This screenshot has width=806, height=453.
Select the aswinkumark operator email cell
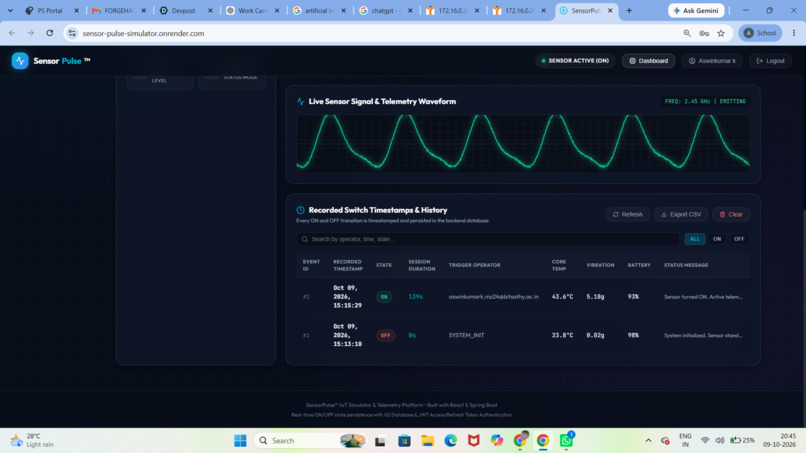coord(493,297)
